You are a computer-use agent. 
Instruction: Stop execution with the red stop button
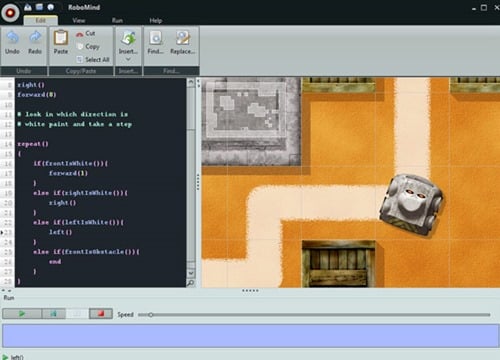(x=101, y=314)
